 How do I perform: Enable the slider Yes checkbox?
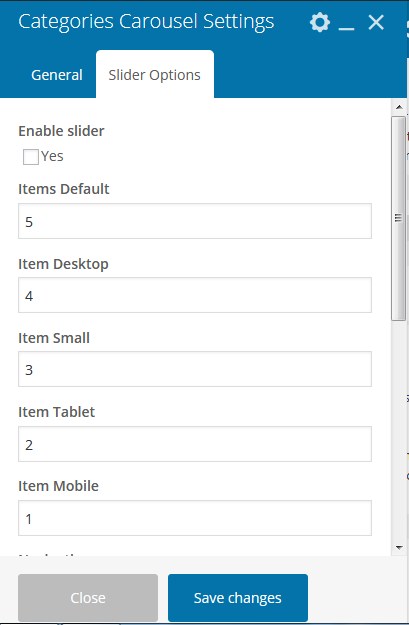tap(31, 157)
